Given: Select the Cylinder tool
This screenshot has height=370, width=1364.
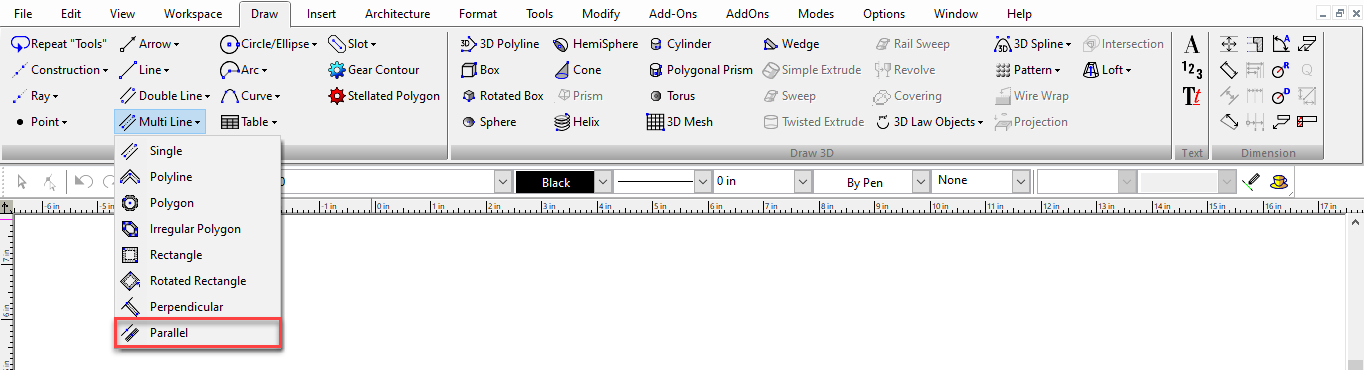Looking at the screenshot, I should (680, 44).
